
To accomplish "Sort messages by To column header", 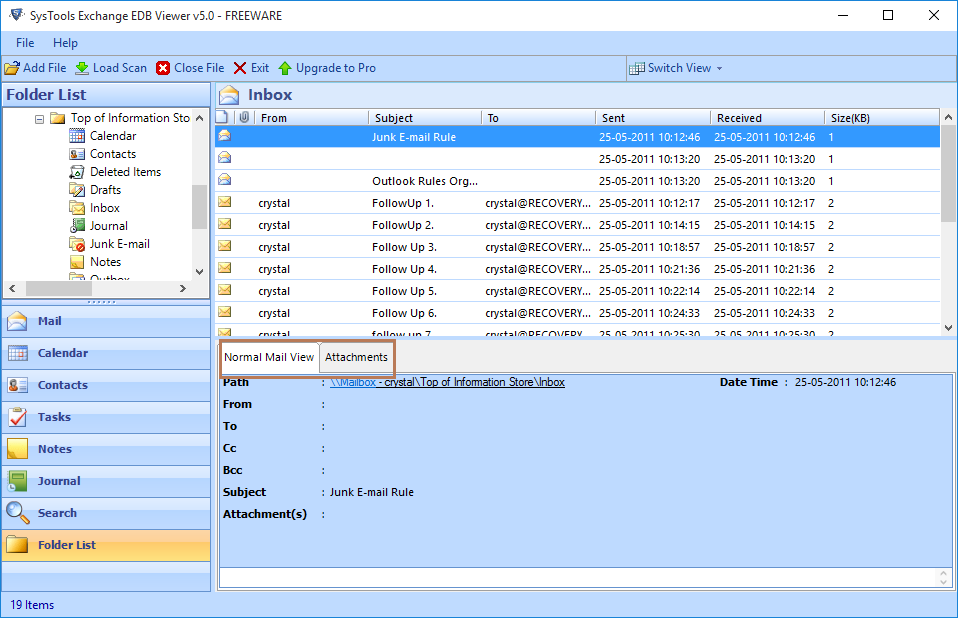I will 539,118.
